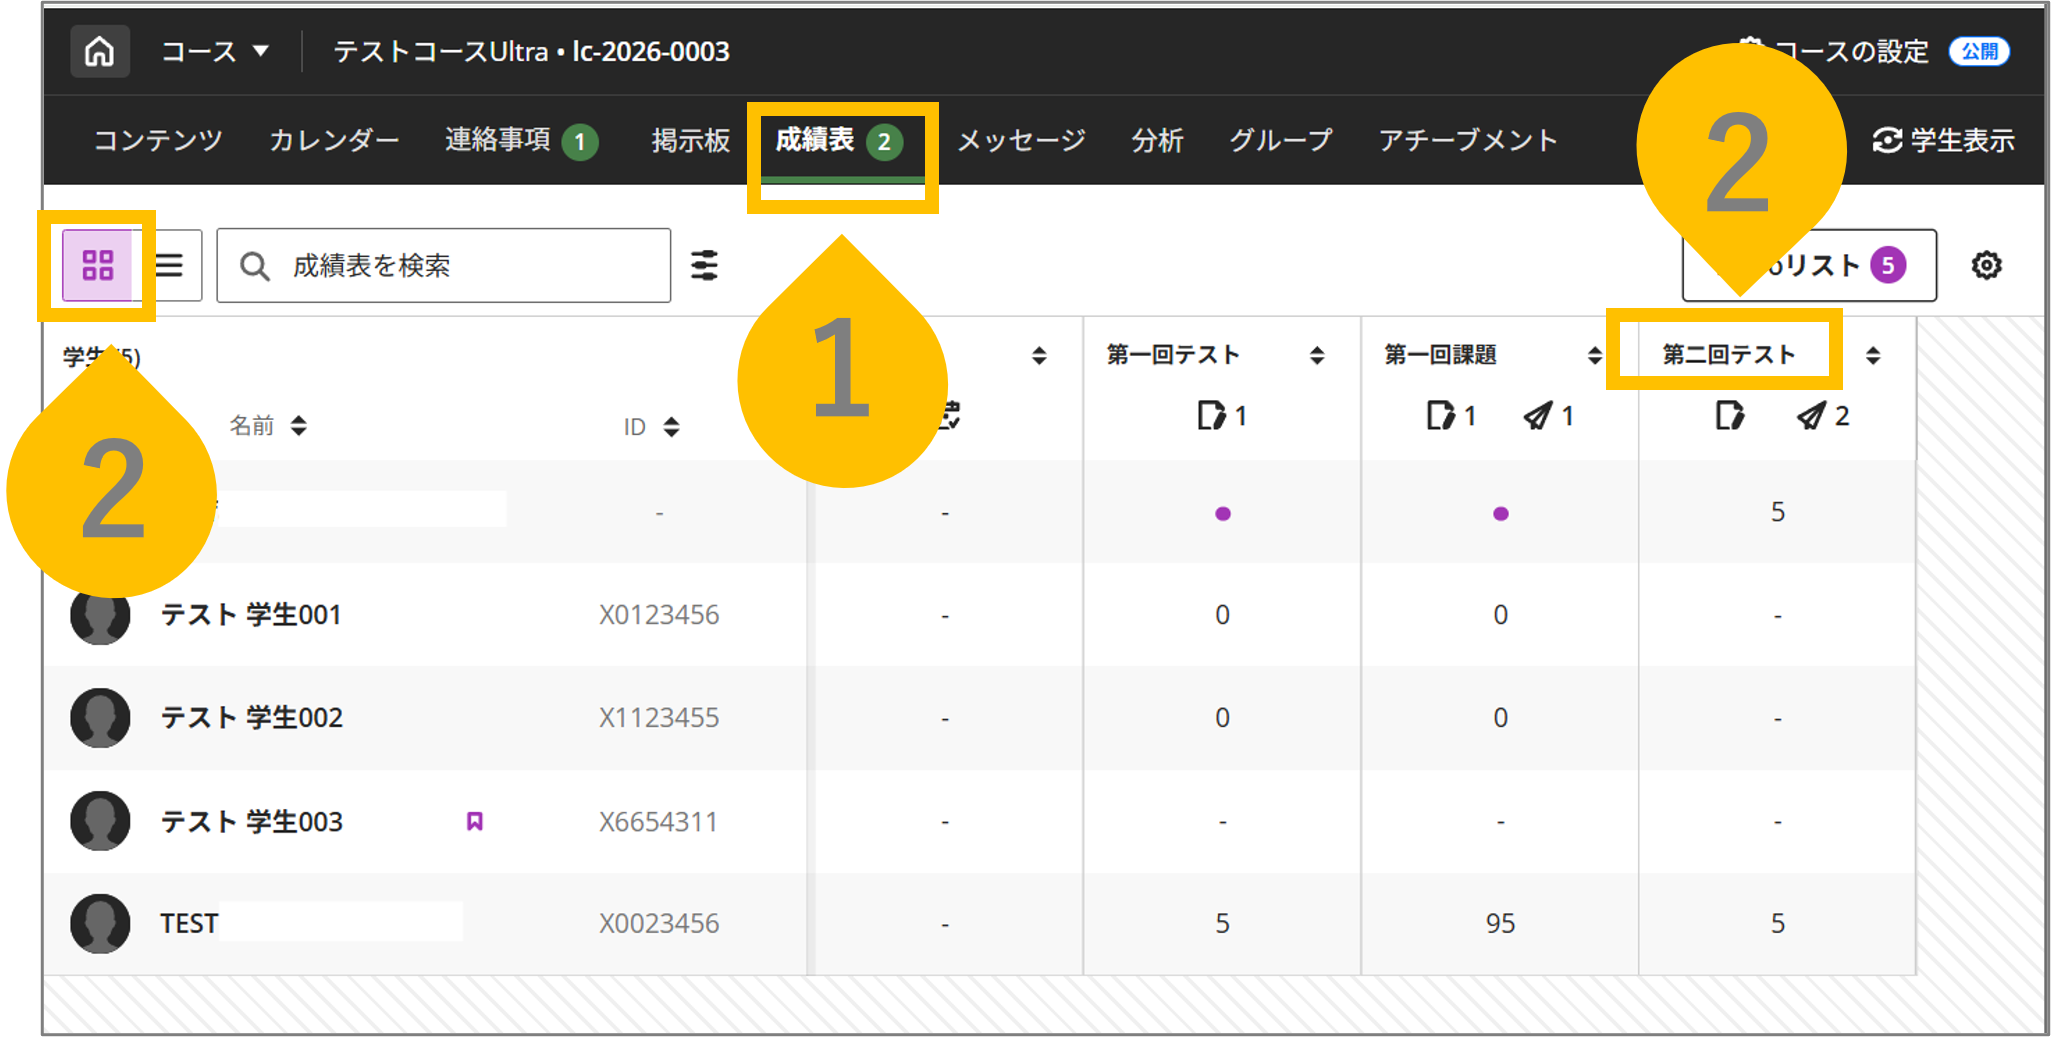Sort the 第二回テスト column
Viewport: 2051px width, 1037px height.
pos(1873,355)
